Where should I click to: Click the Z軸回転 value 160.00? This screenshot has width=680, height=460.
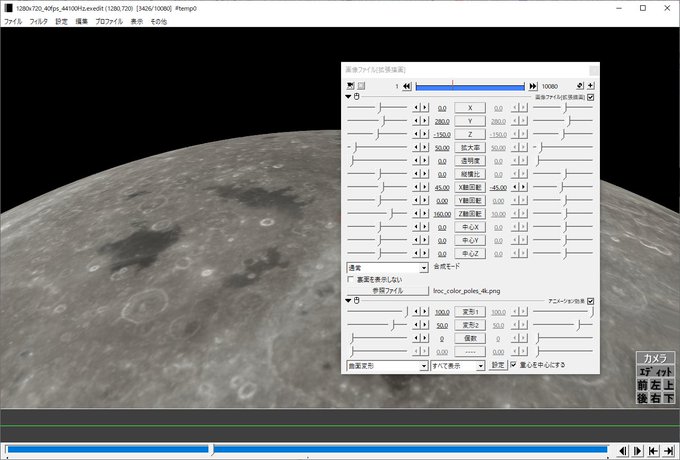coord(442,214)
